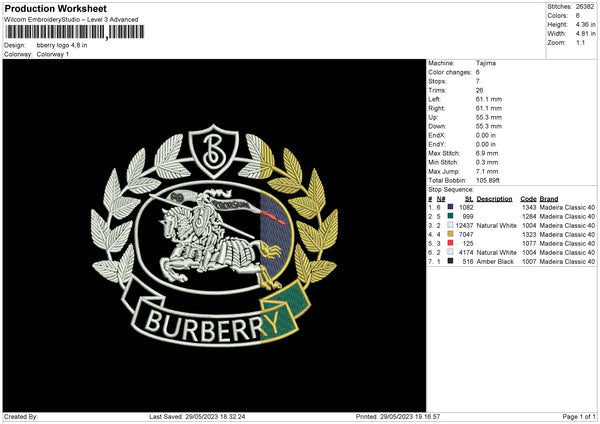Click Max Stitch value '6.9 mm'
Screen dimensions: 600x424
487,153
